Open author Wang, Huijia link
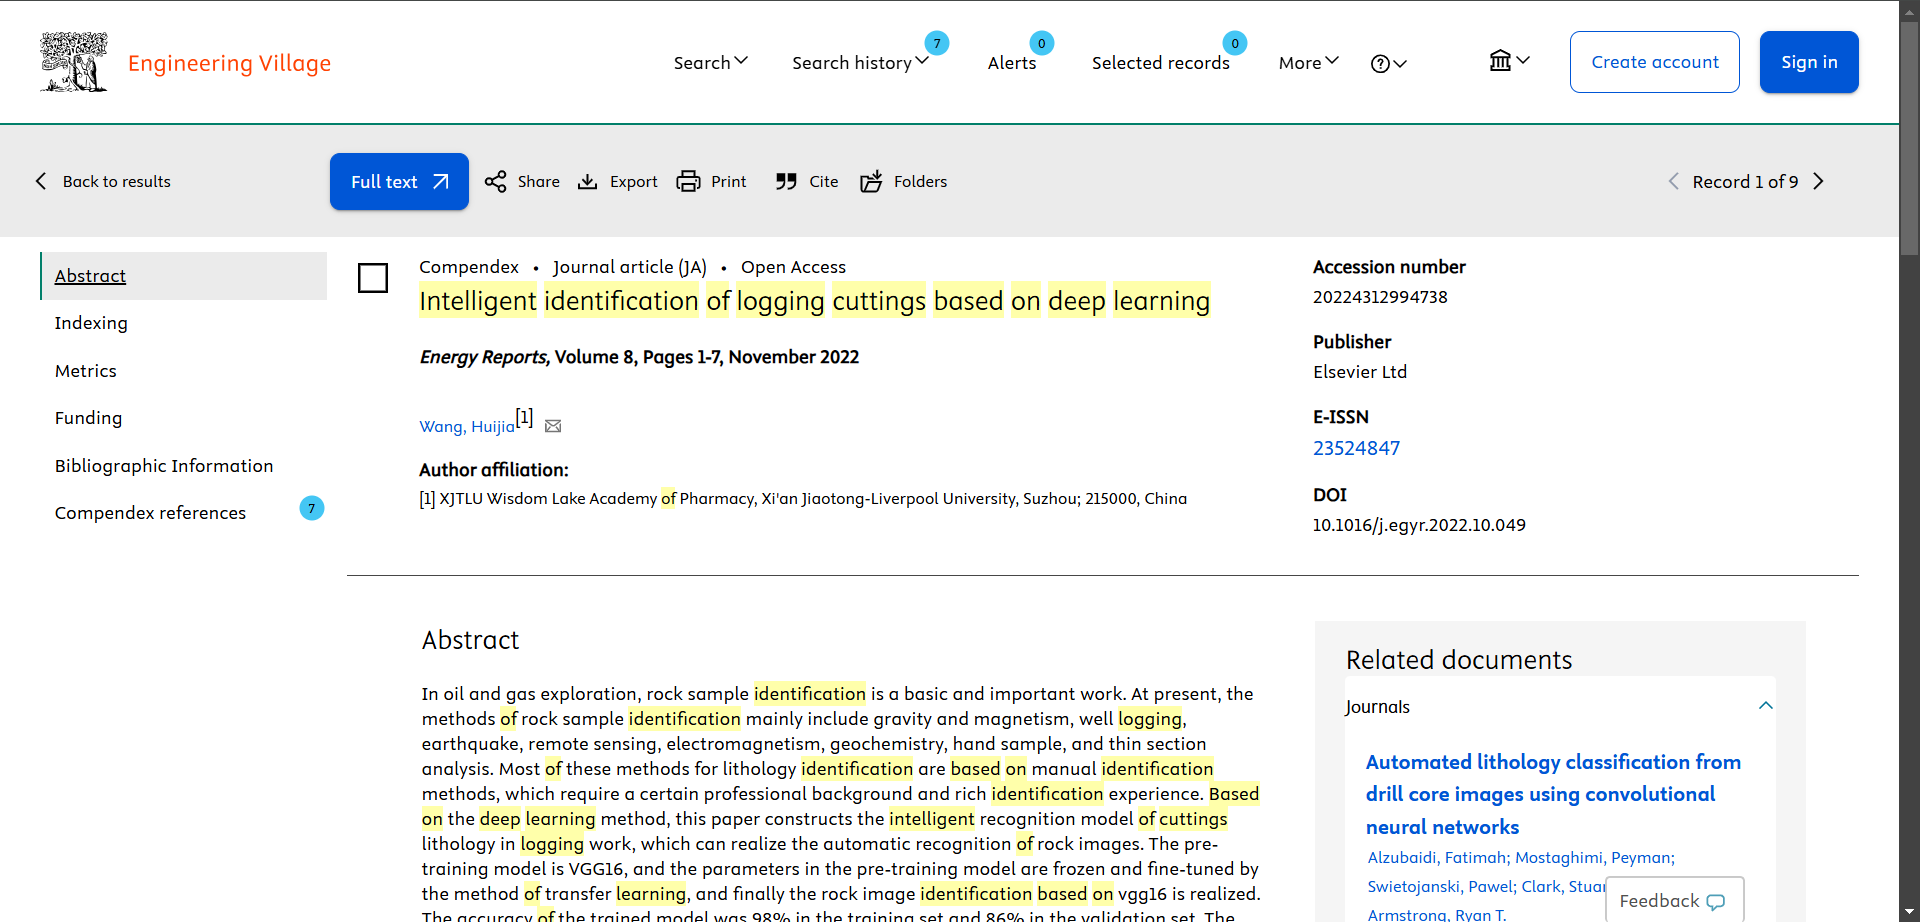1920x922 pixels. click(467, 426)
